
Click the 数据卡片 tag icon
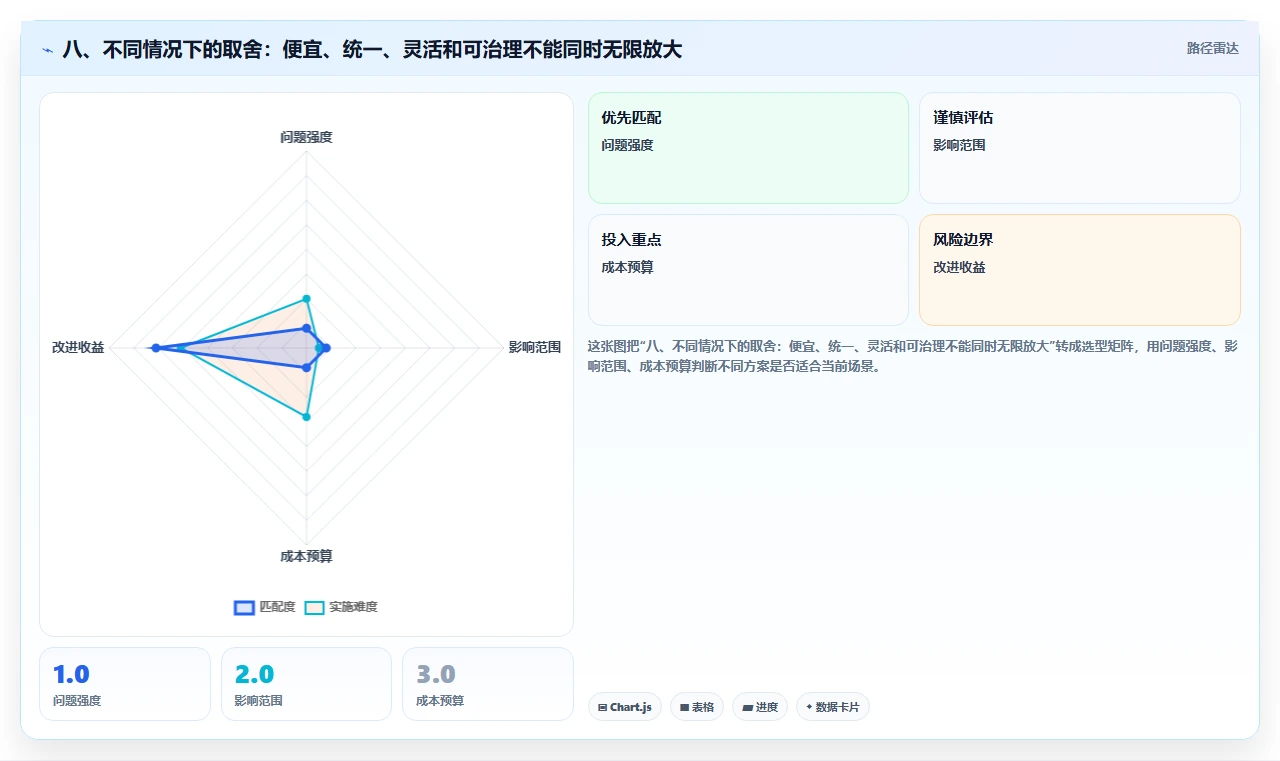[809, 707]
